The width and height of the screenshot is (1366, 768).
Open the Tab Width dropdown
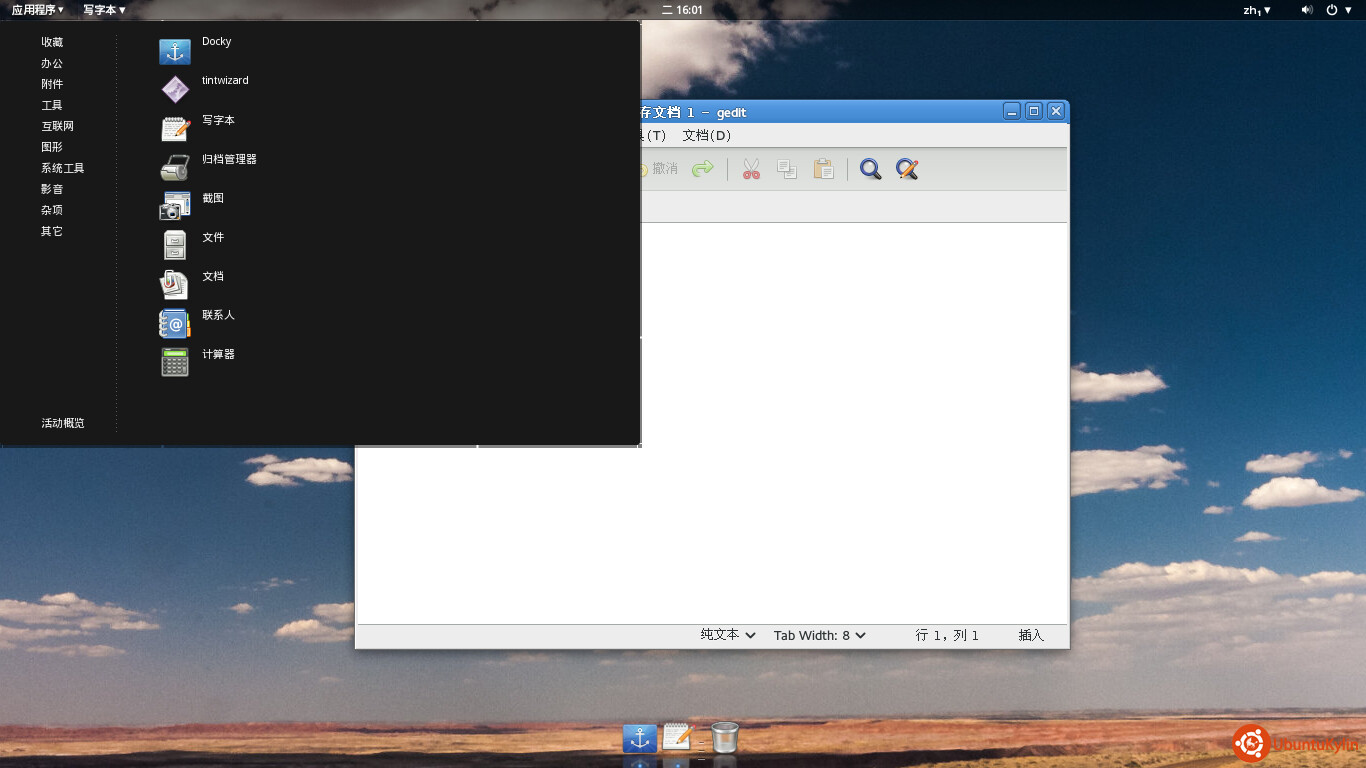point(819,635)
